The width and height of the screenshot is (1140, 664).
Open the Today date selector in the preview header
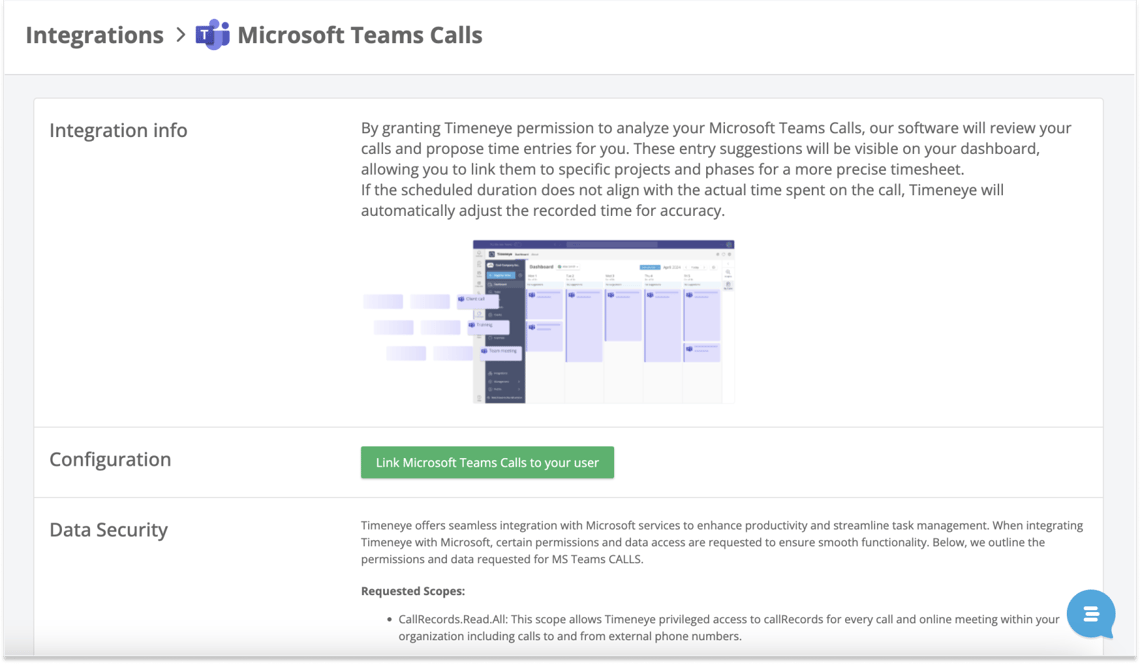[x=695, y=267]
